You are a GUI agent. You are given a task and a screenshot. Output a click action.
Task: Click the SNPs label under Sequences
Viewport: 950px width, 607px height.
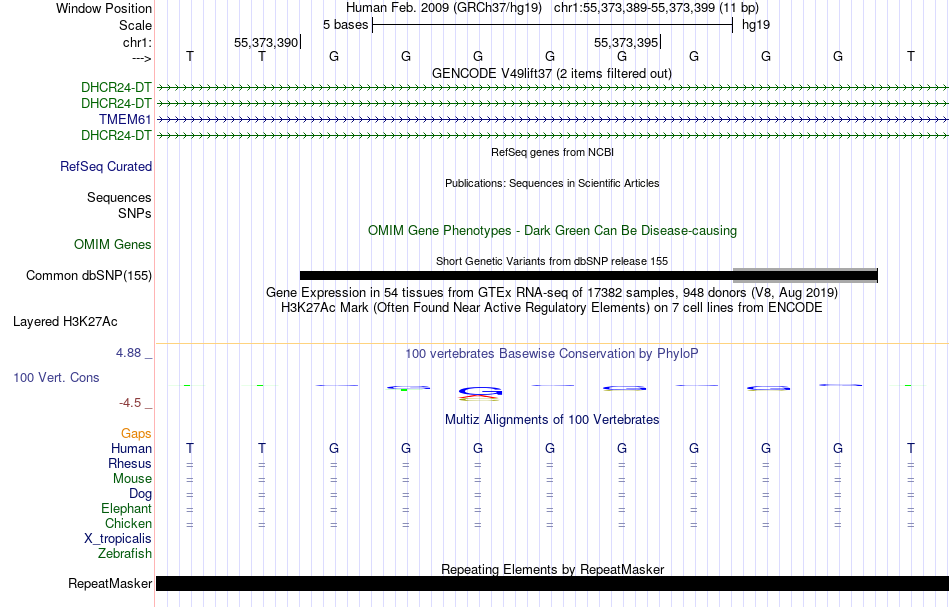coord(135,213)
